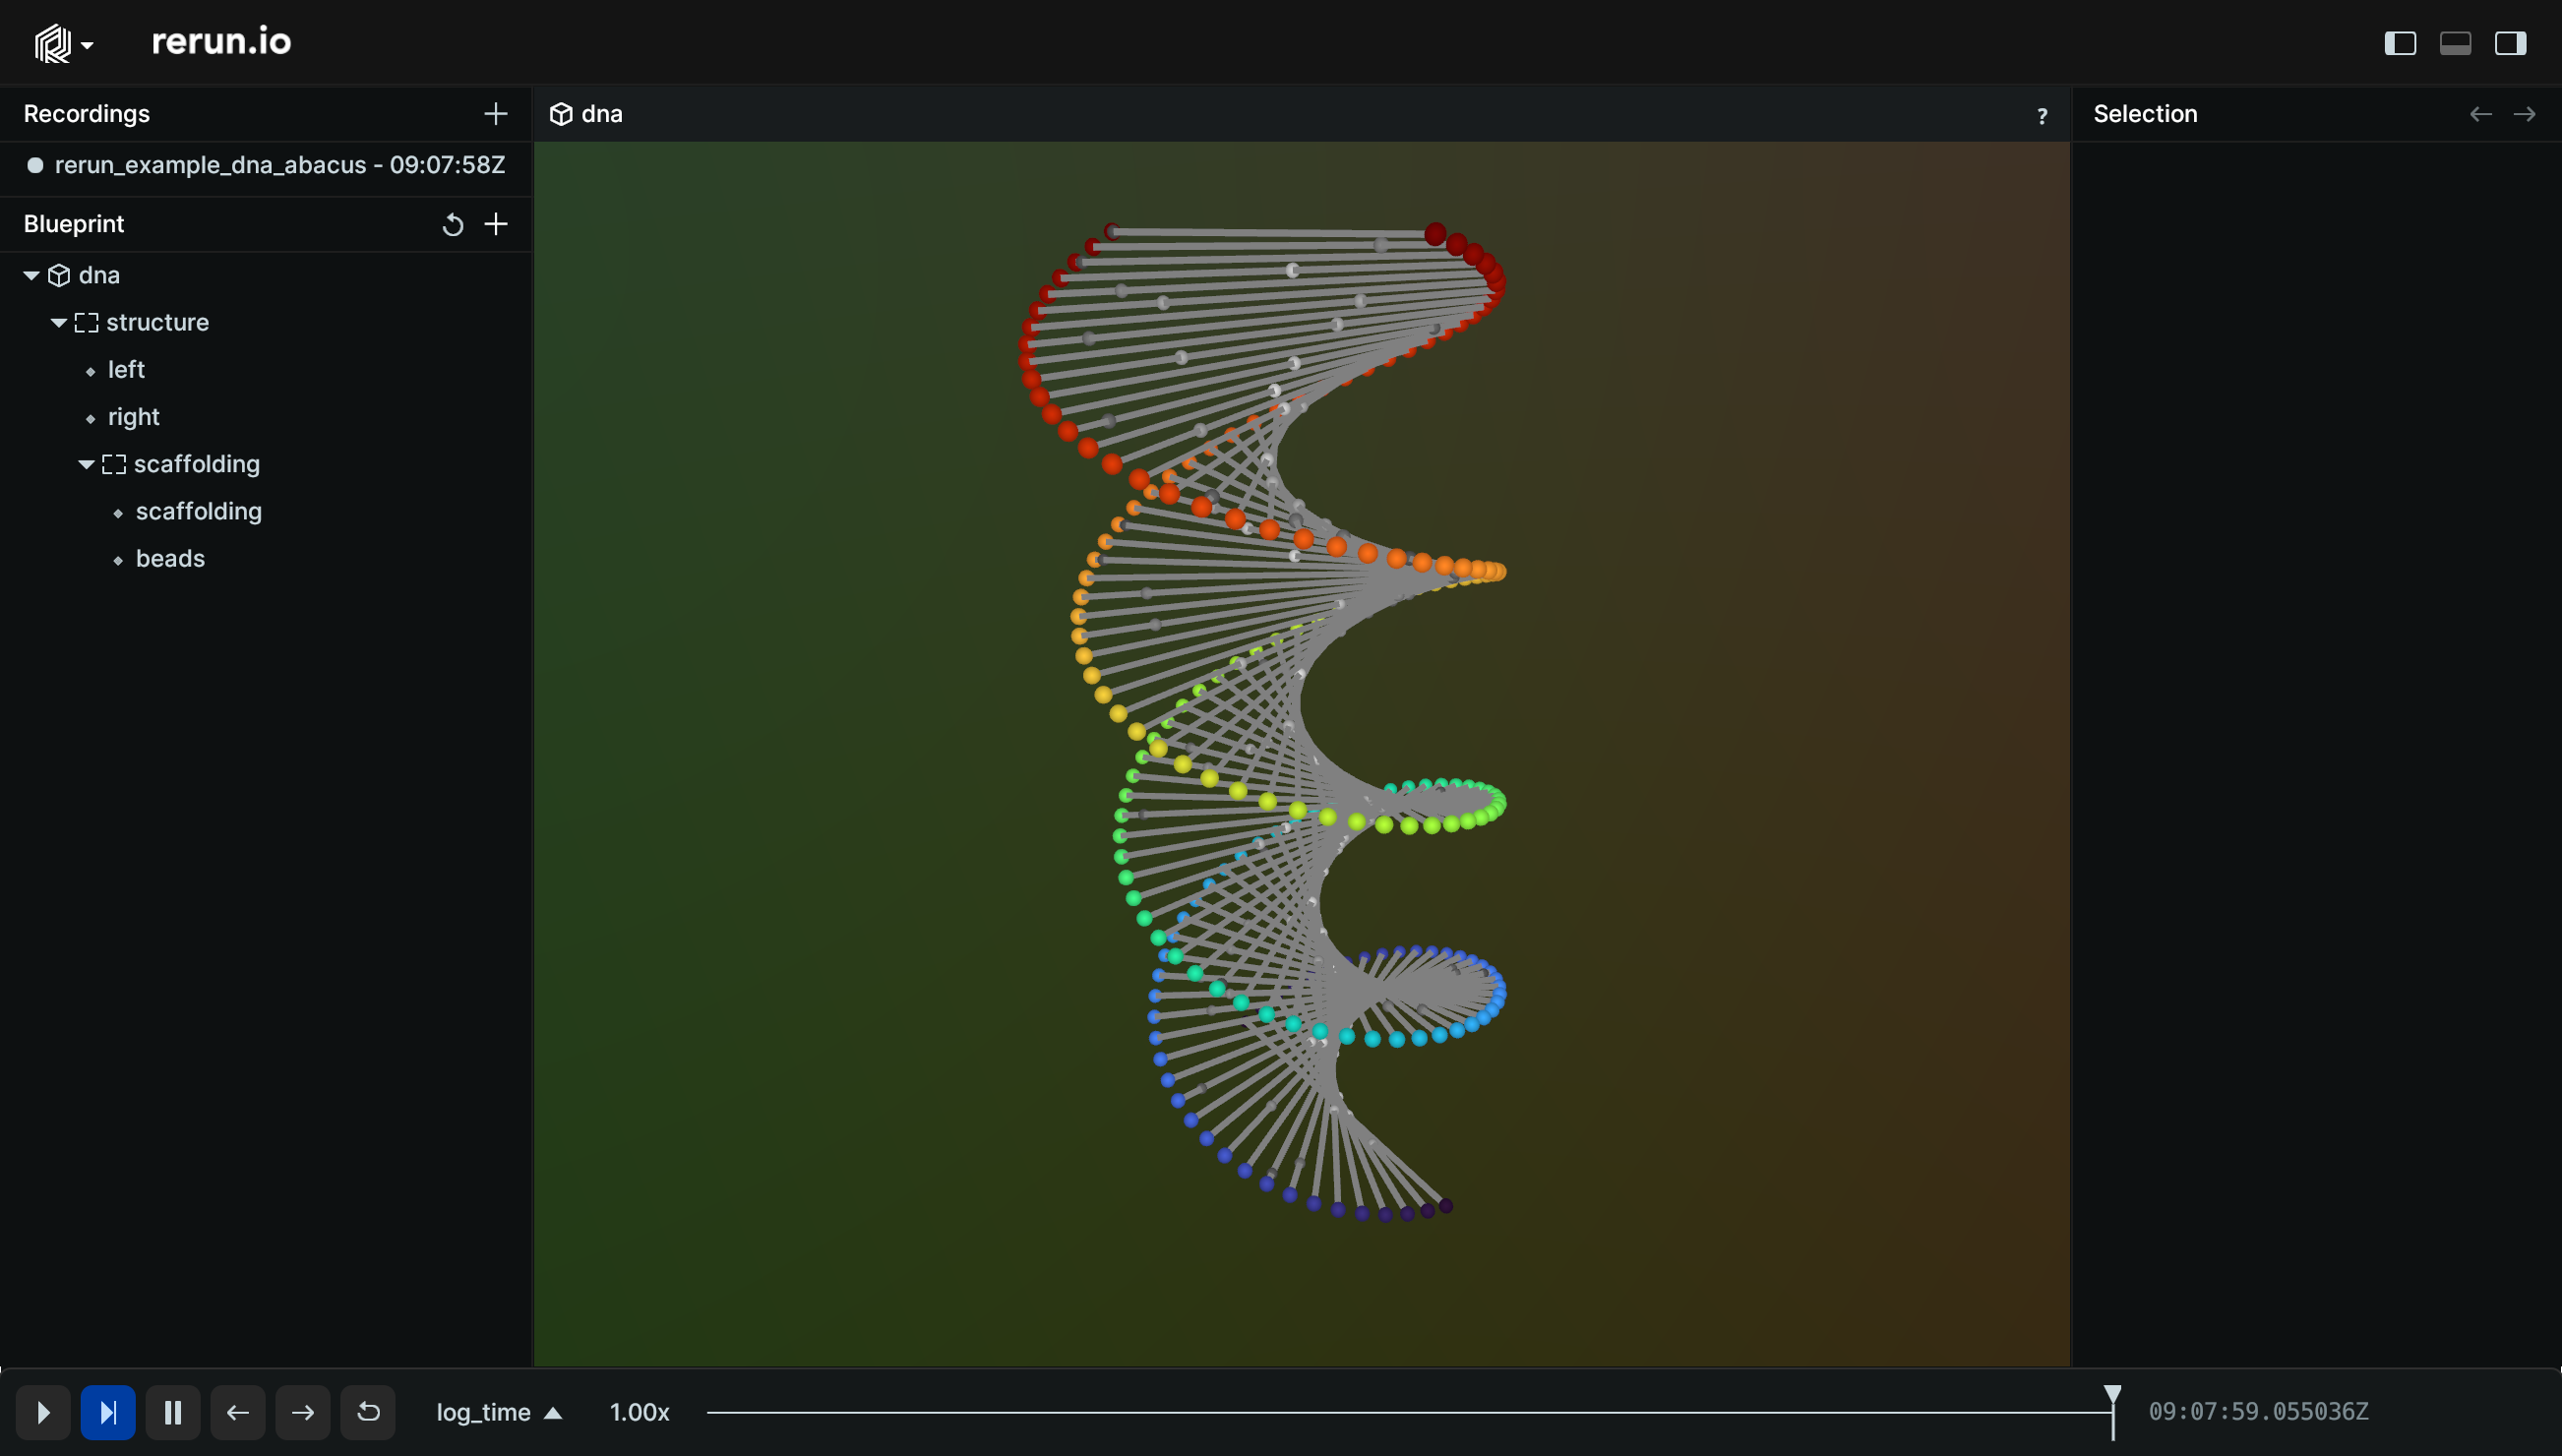Start playback with play button

pos(43,1412)
